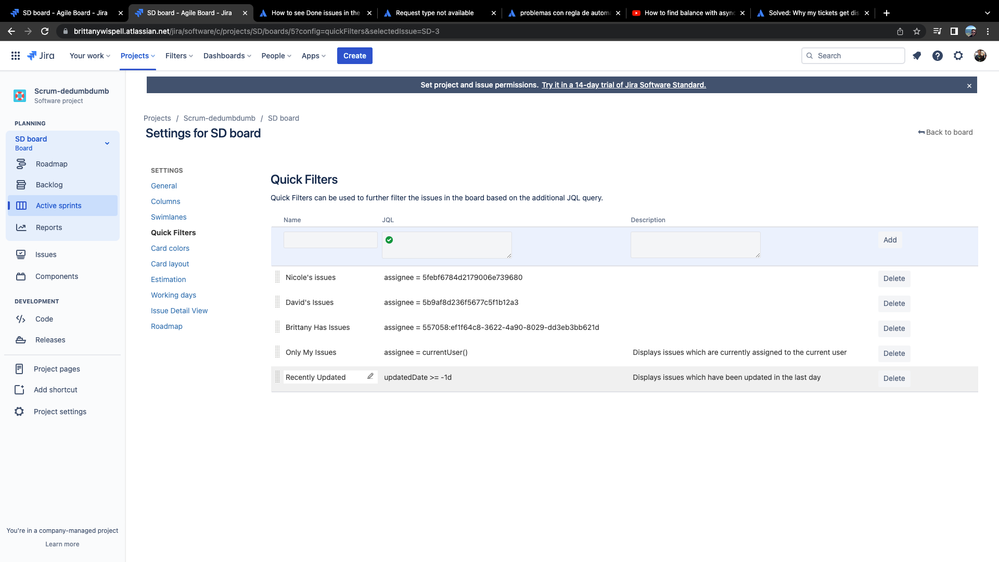Click the Project settings gear icon
This screenshot has height=562, width=999.
tap(19, 412)
